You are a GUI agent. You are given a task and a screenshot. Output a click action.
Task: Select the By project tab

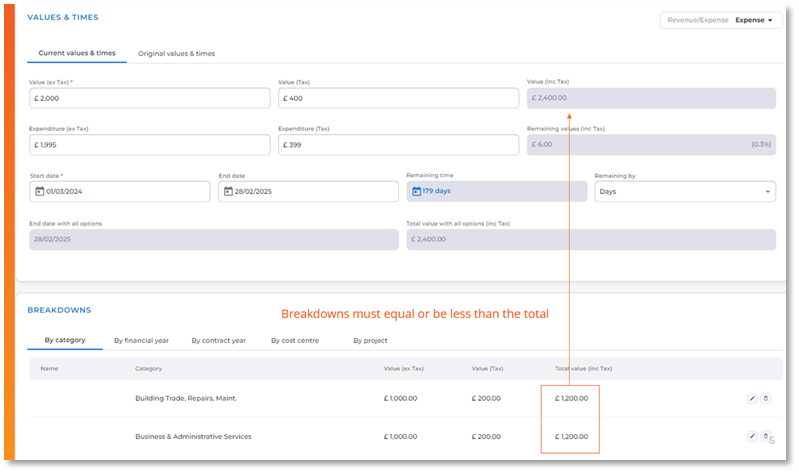pyautogui.click(x=370, y=340)
